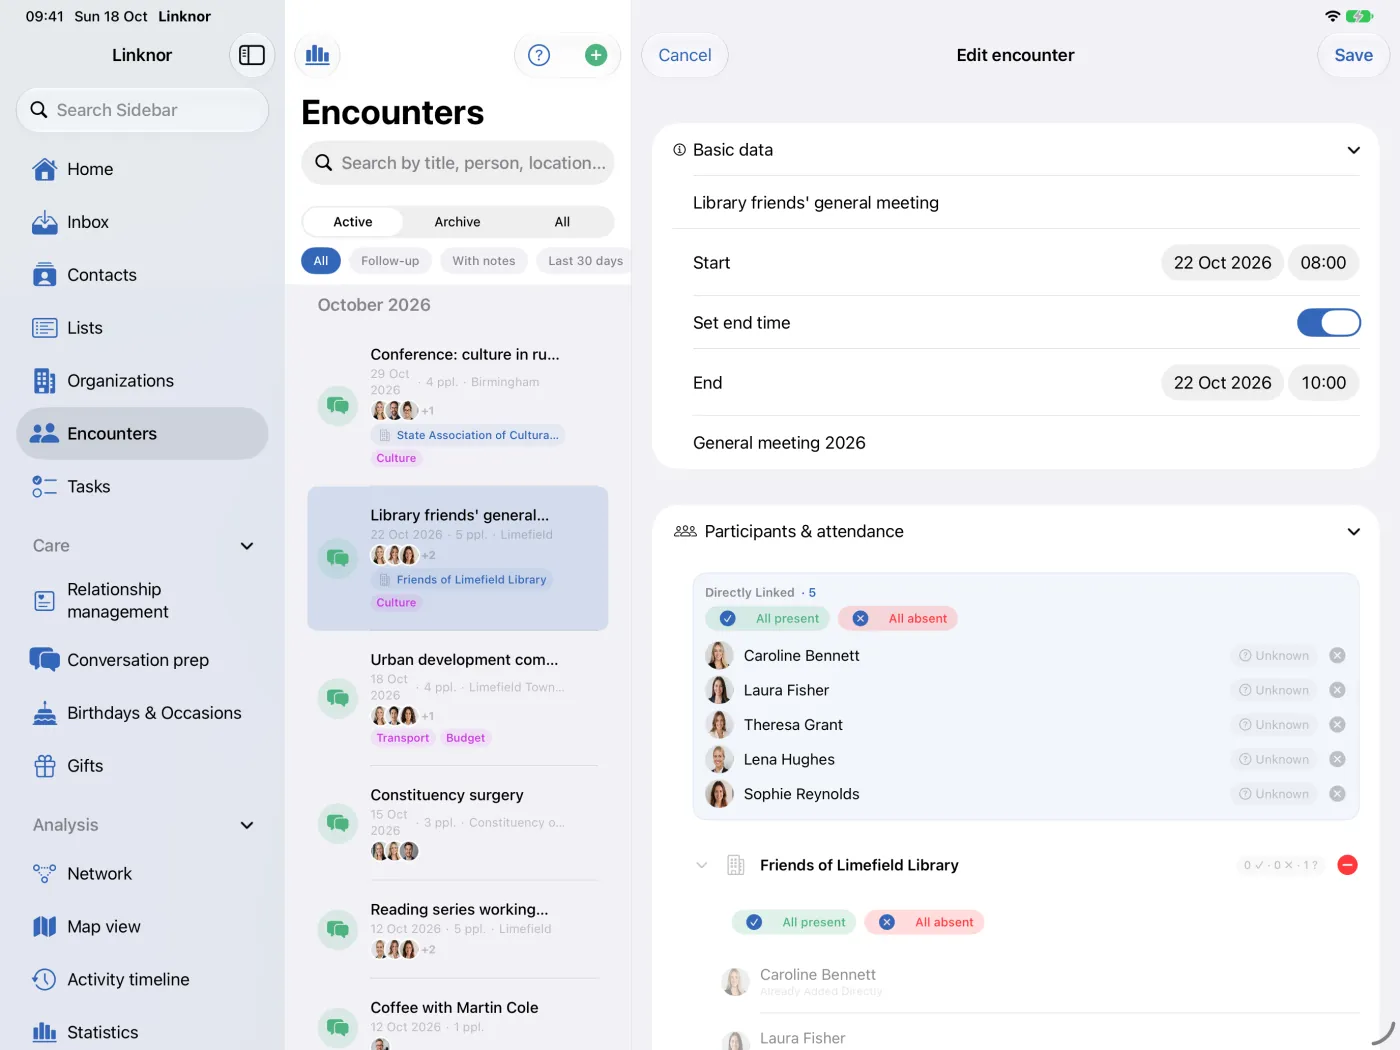Change Theresa Grant's Unknown attendance status
The width and height of the screenshot is (1400, 1050).
coord(1274,725)
